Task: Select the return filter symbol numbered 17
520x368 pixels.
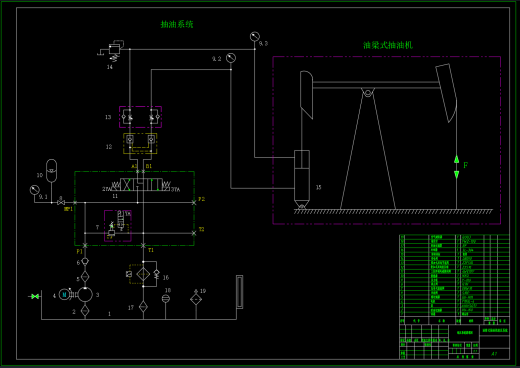Action: click(x=143, y=306)
